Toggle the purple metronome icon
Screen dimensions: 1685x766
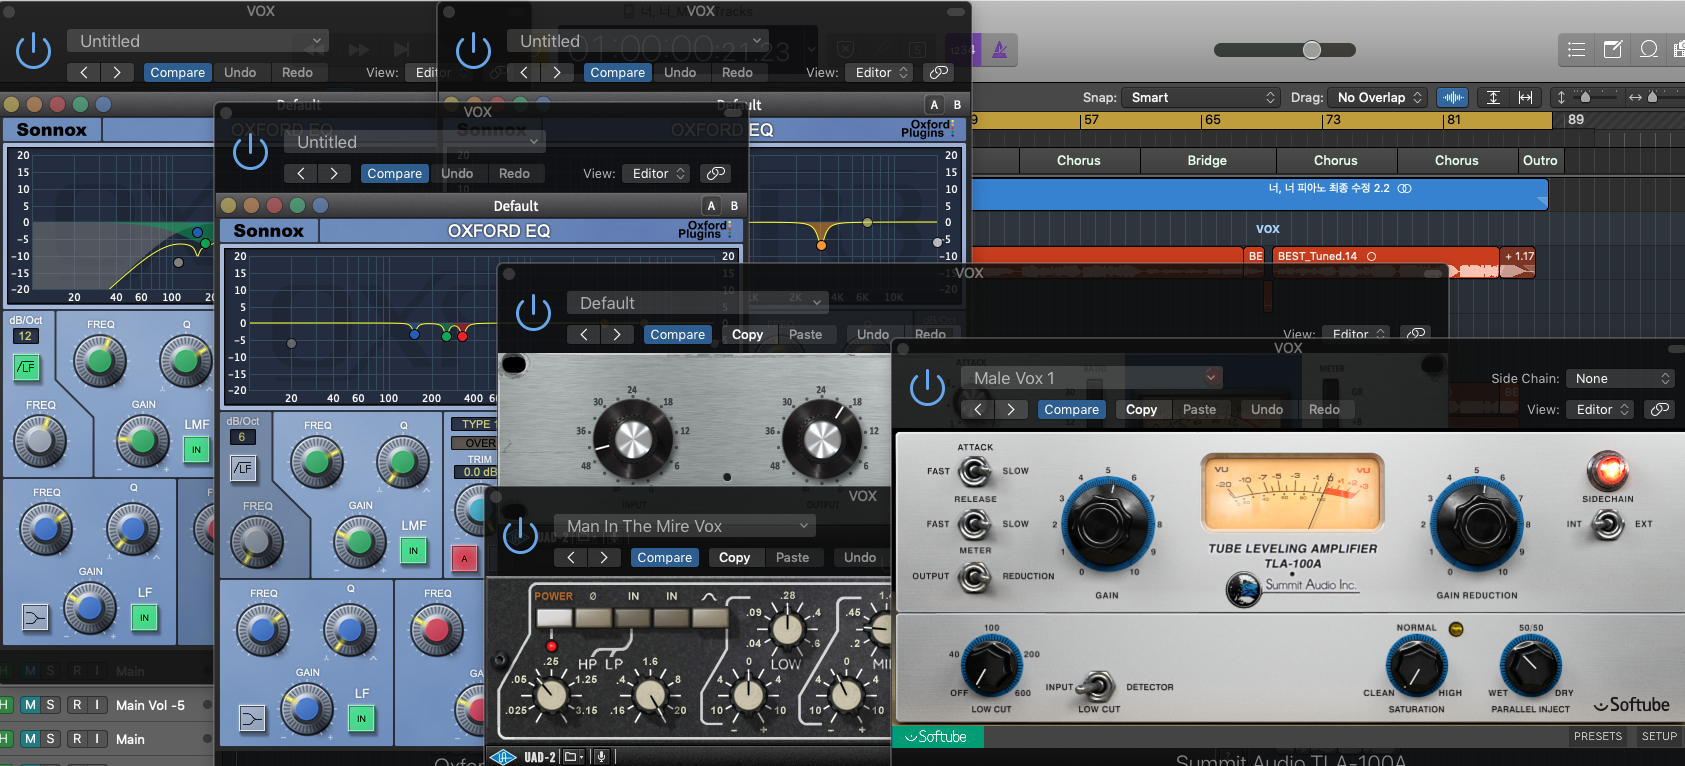pyautogui.click(x=1000, y=49)
